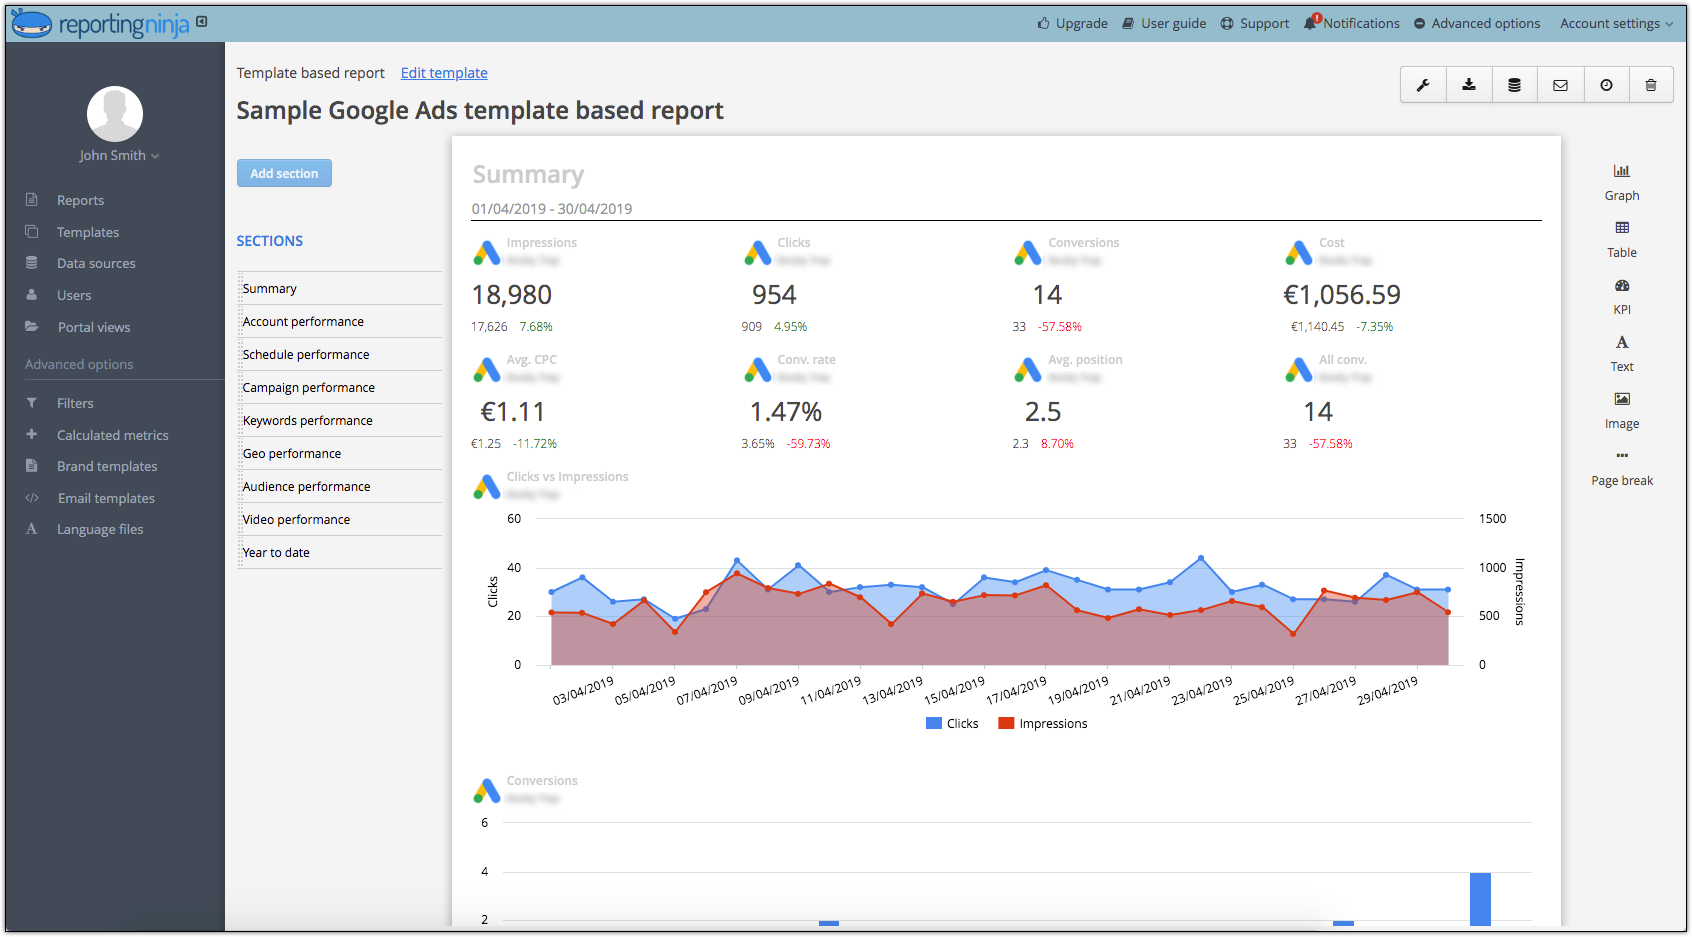This screenshot has height=937, width=1692.
Task: Open the Notifications bell
Action: [x=1352, y=22]
